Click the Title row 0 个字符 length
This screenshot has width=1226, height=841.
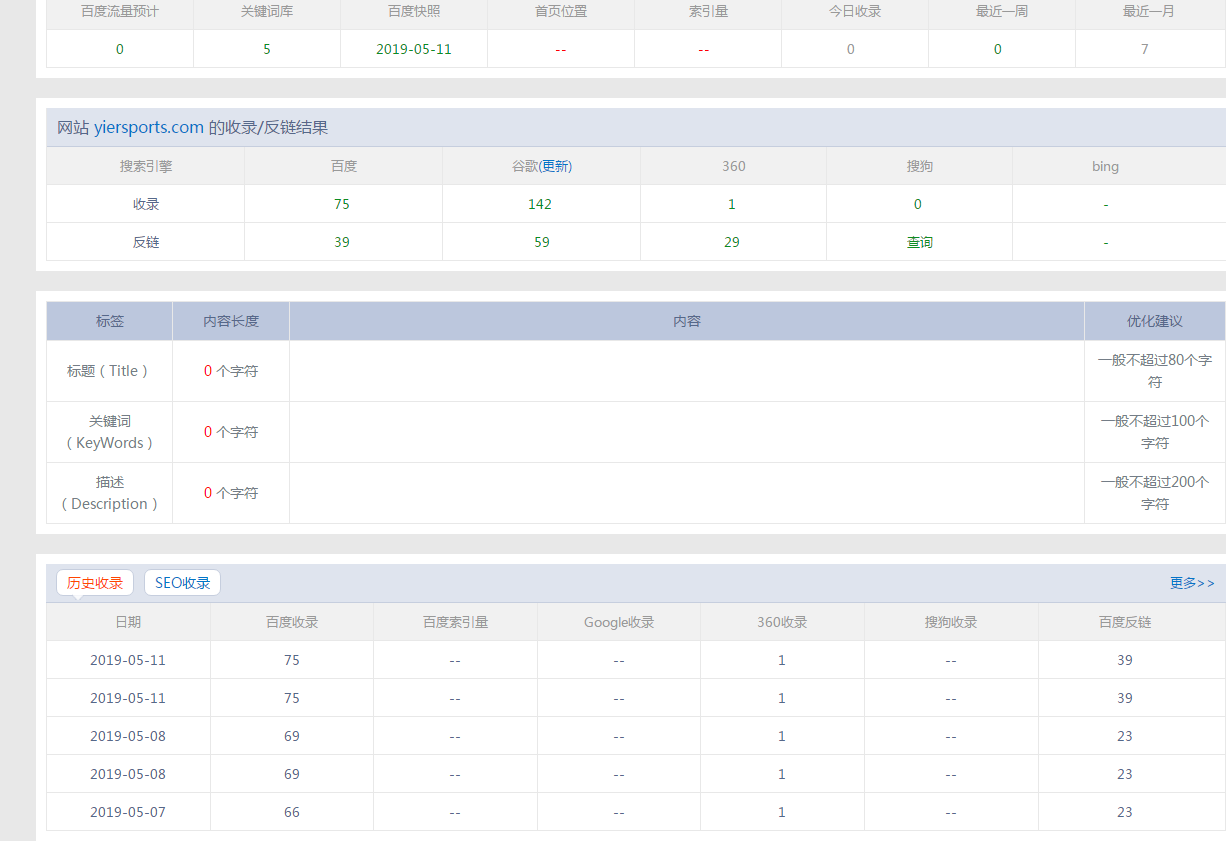pyautogui.click(x=231, y=371)
